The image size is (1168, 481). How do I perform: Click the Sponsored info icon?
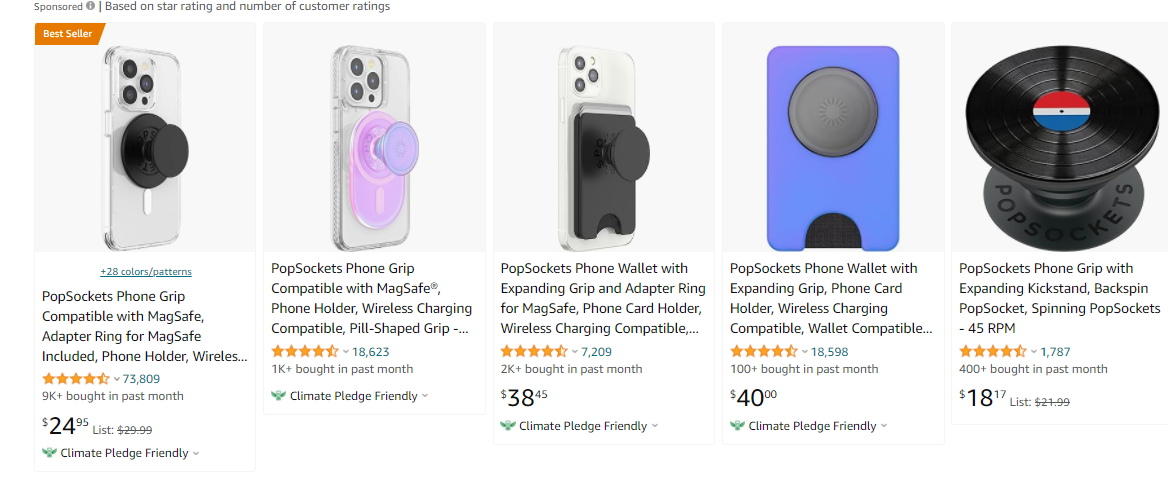[x=91, y=6]
